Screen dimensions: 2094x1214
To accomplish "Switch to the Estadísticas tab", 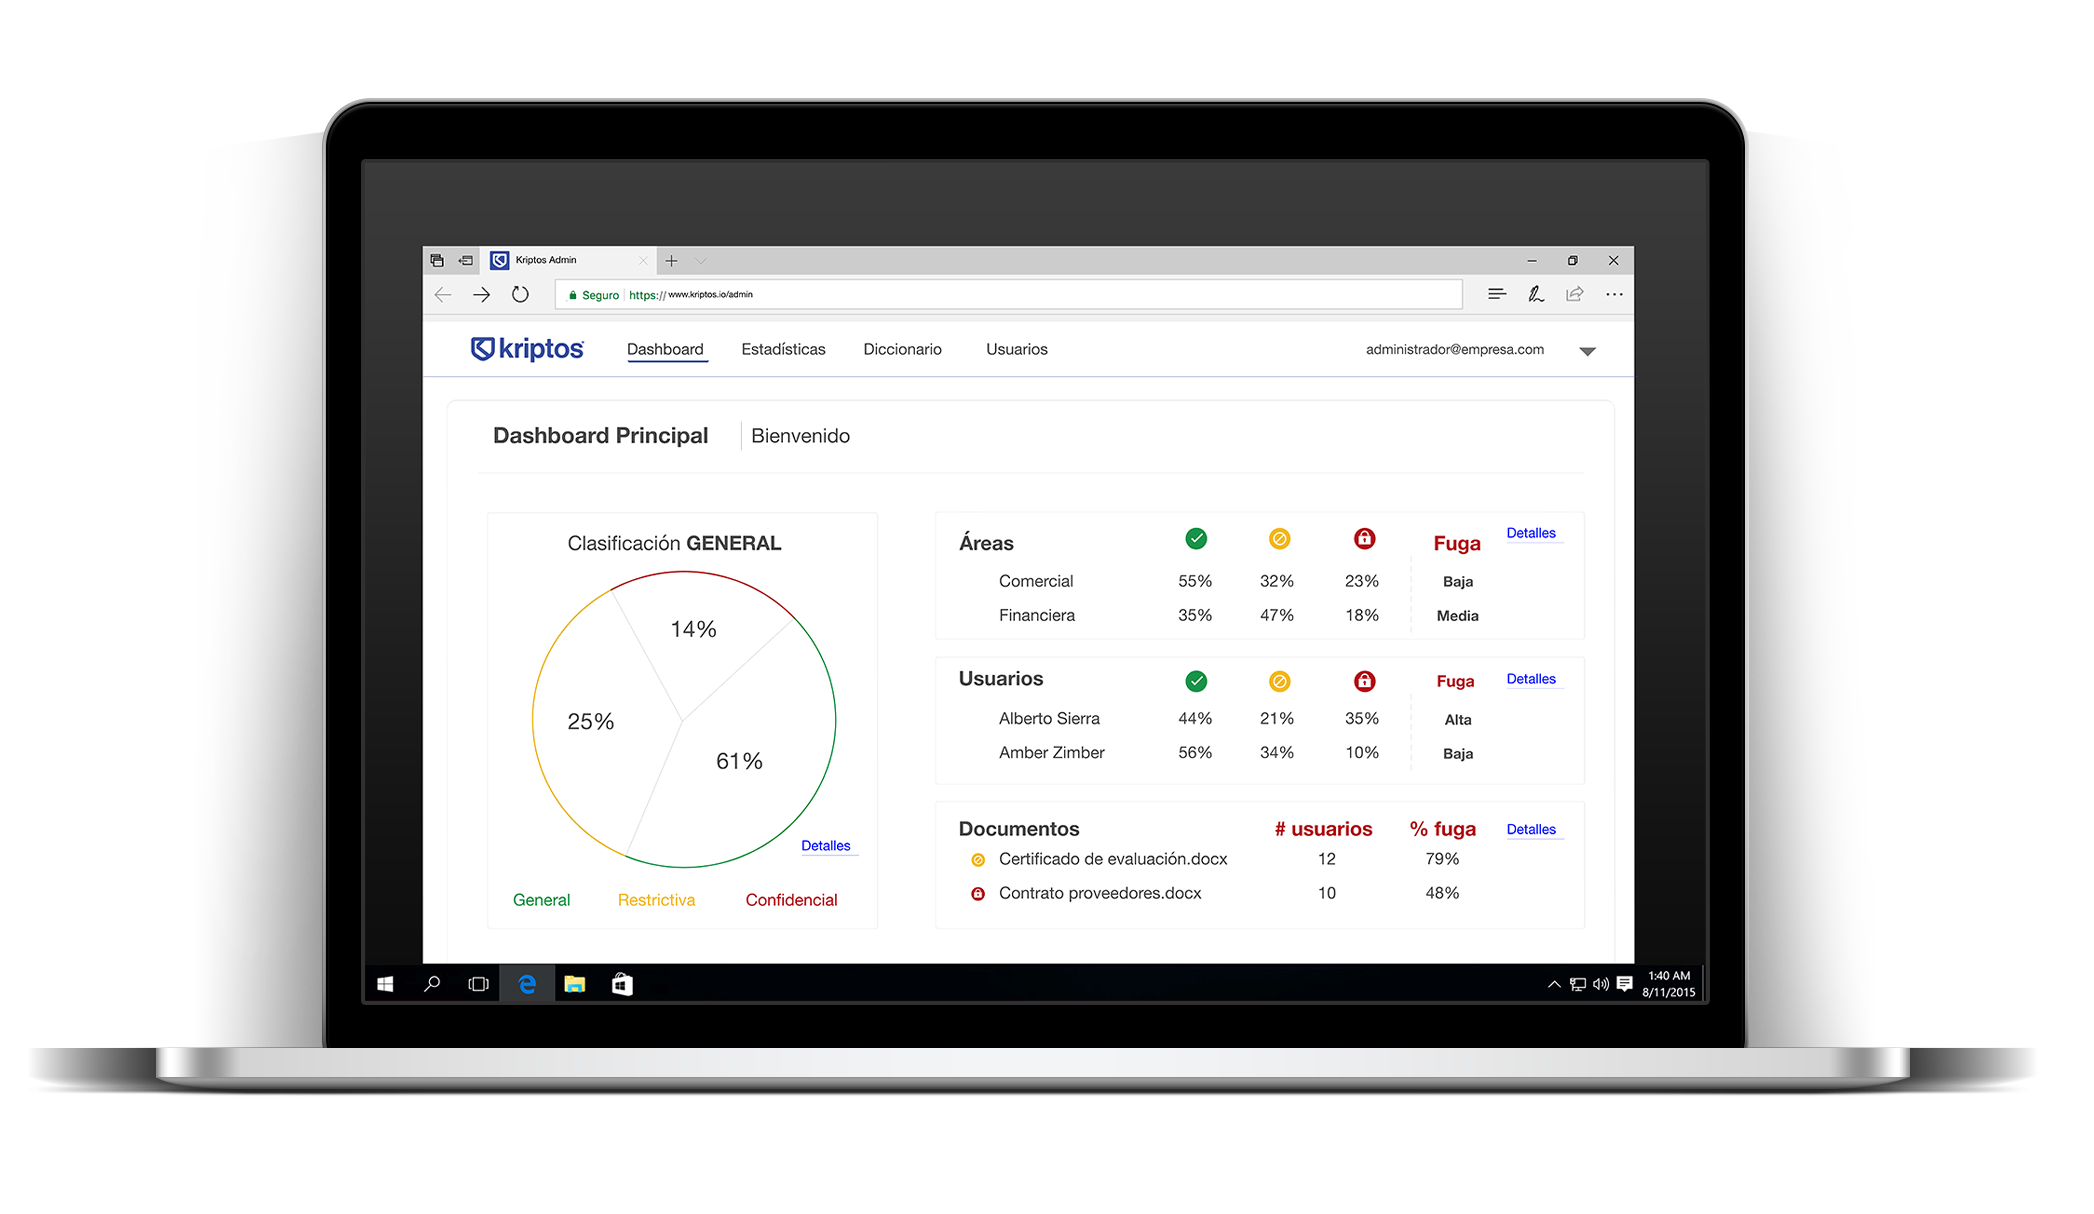I will [x=783, y=349].
